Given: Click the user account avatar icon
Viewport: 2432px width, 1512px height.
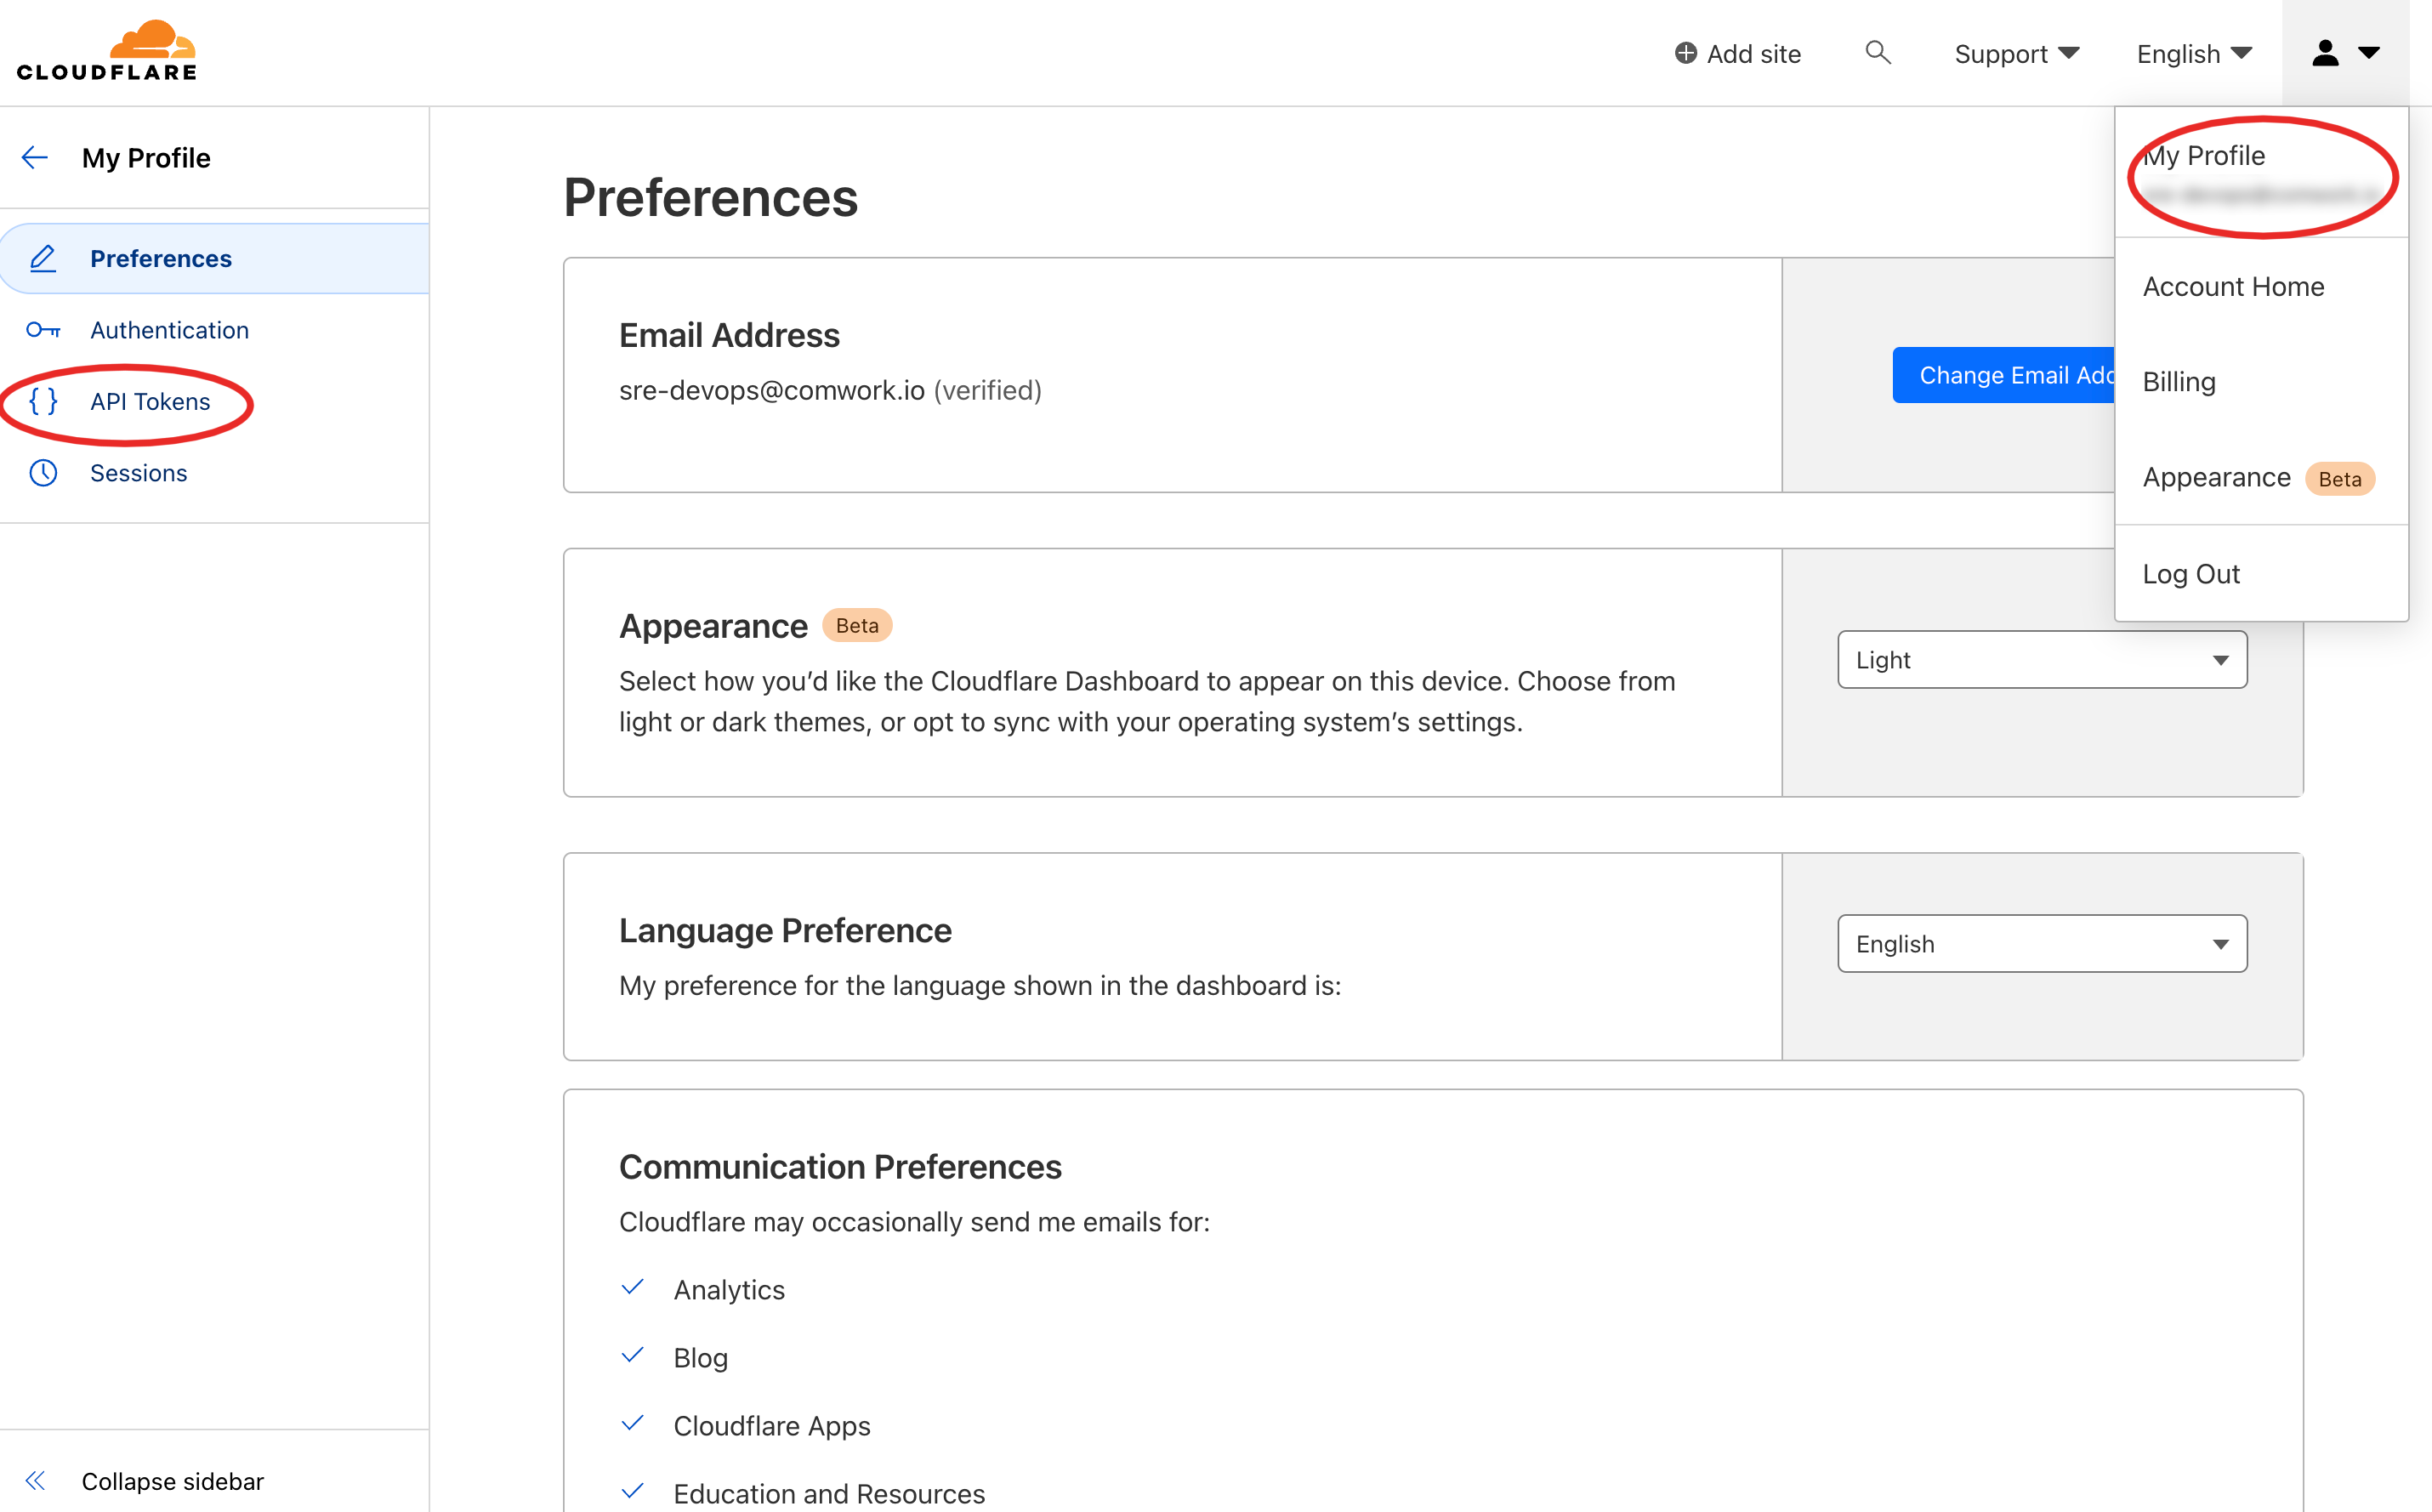Looking at the screenshot, I should point(2325,53).
